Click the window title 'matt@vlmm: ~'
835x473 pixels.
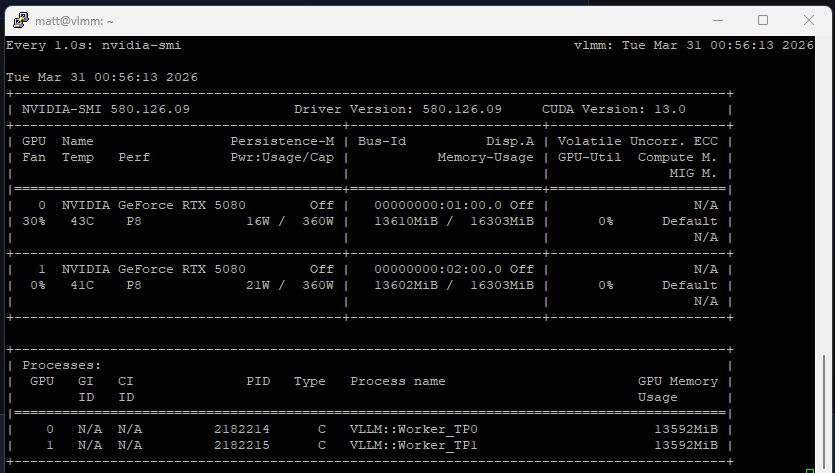click(75, 21)
